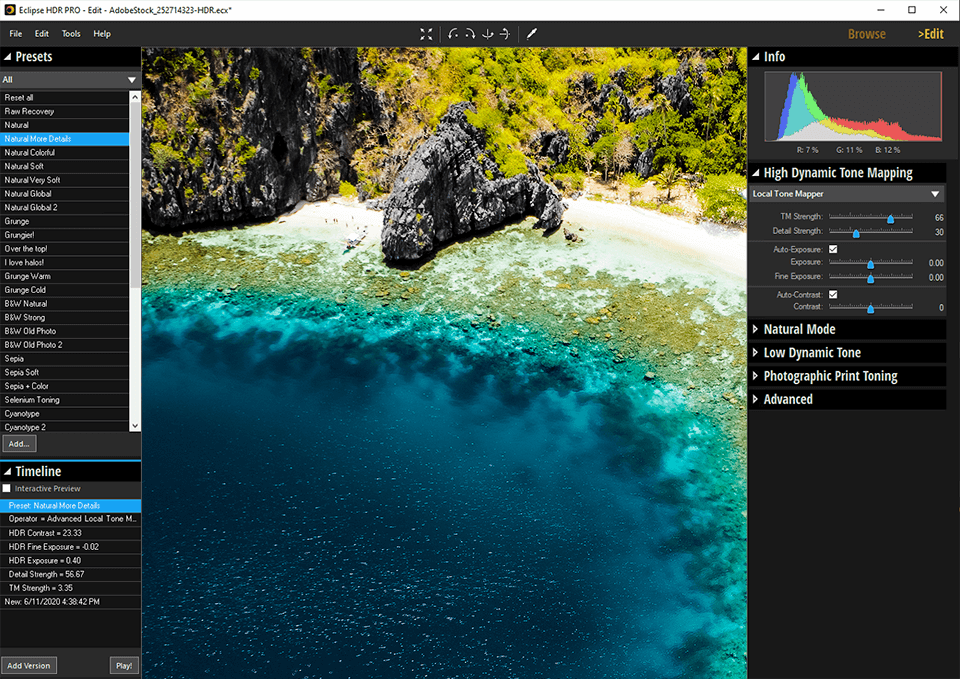Rotate the image counterclockwise
The height and width of the screenshot is (679, 960).
(454, 34)
